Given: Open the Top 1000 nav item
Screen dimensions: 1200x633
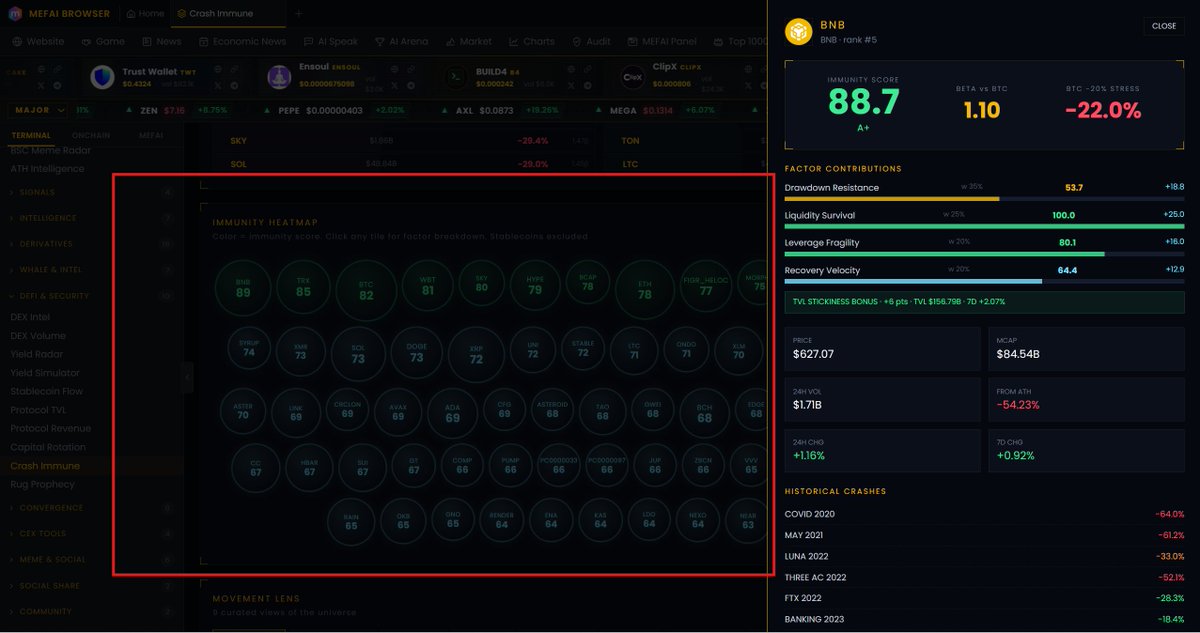Looking at the screenshot, I should click(740, 42).
